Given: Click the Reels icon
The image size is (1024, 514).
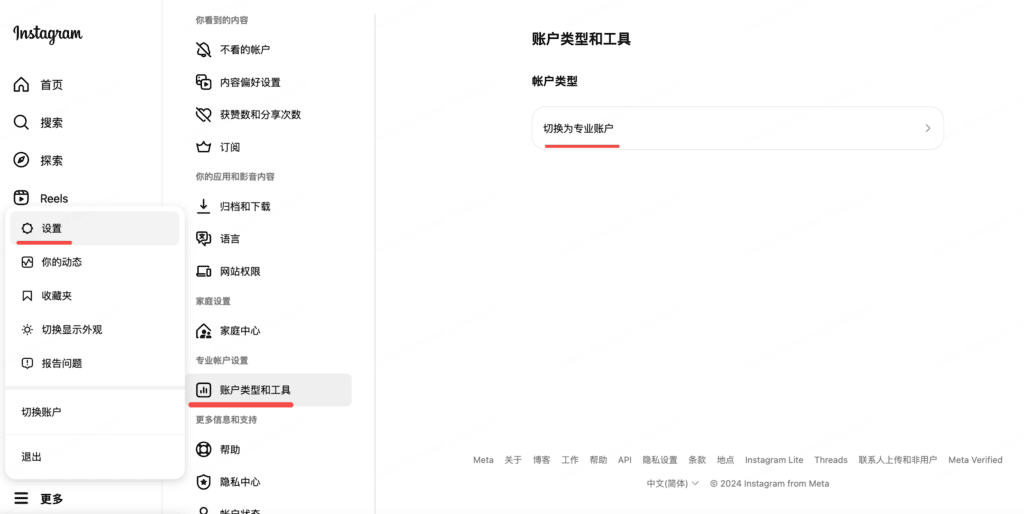Looking at the screenshot, I should pyautogui.click(x=22, y=197).
